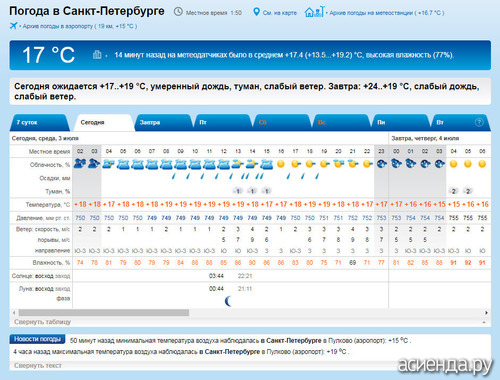
Task: Collapse table via Свернуть таблицу
Action: pyautogui.click(x=42, y=322)
